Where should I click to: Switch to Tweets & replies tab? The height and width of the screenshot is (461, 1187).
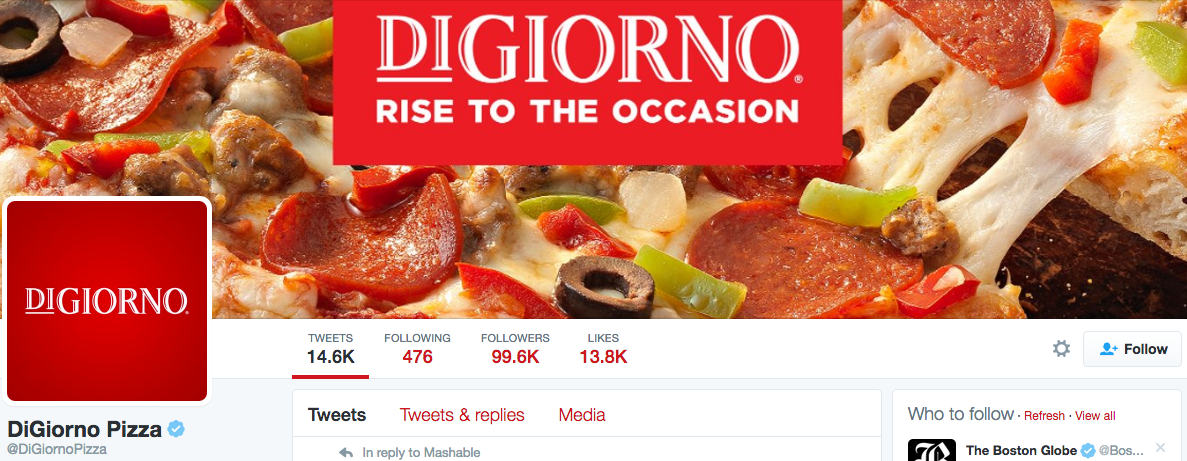click(x=462, y=415)
